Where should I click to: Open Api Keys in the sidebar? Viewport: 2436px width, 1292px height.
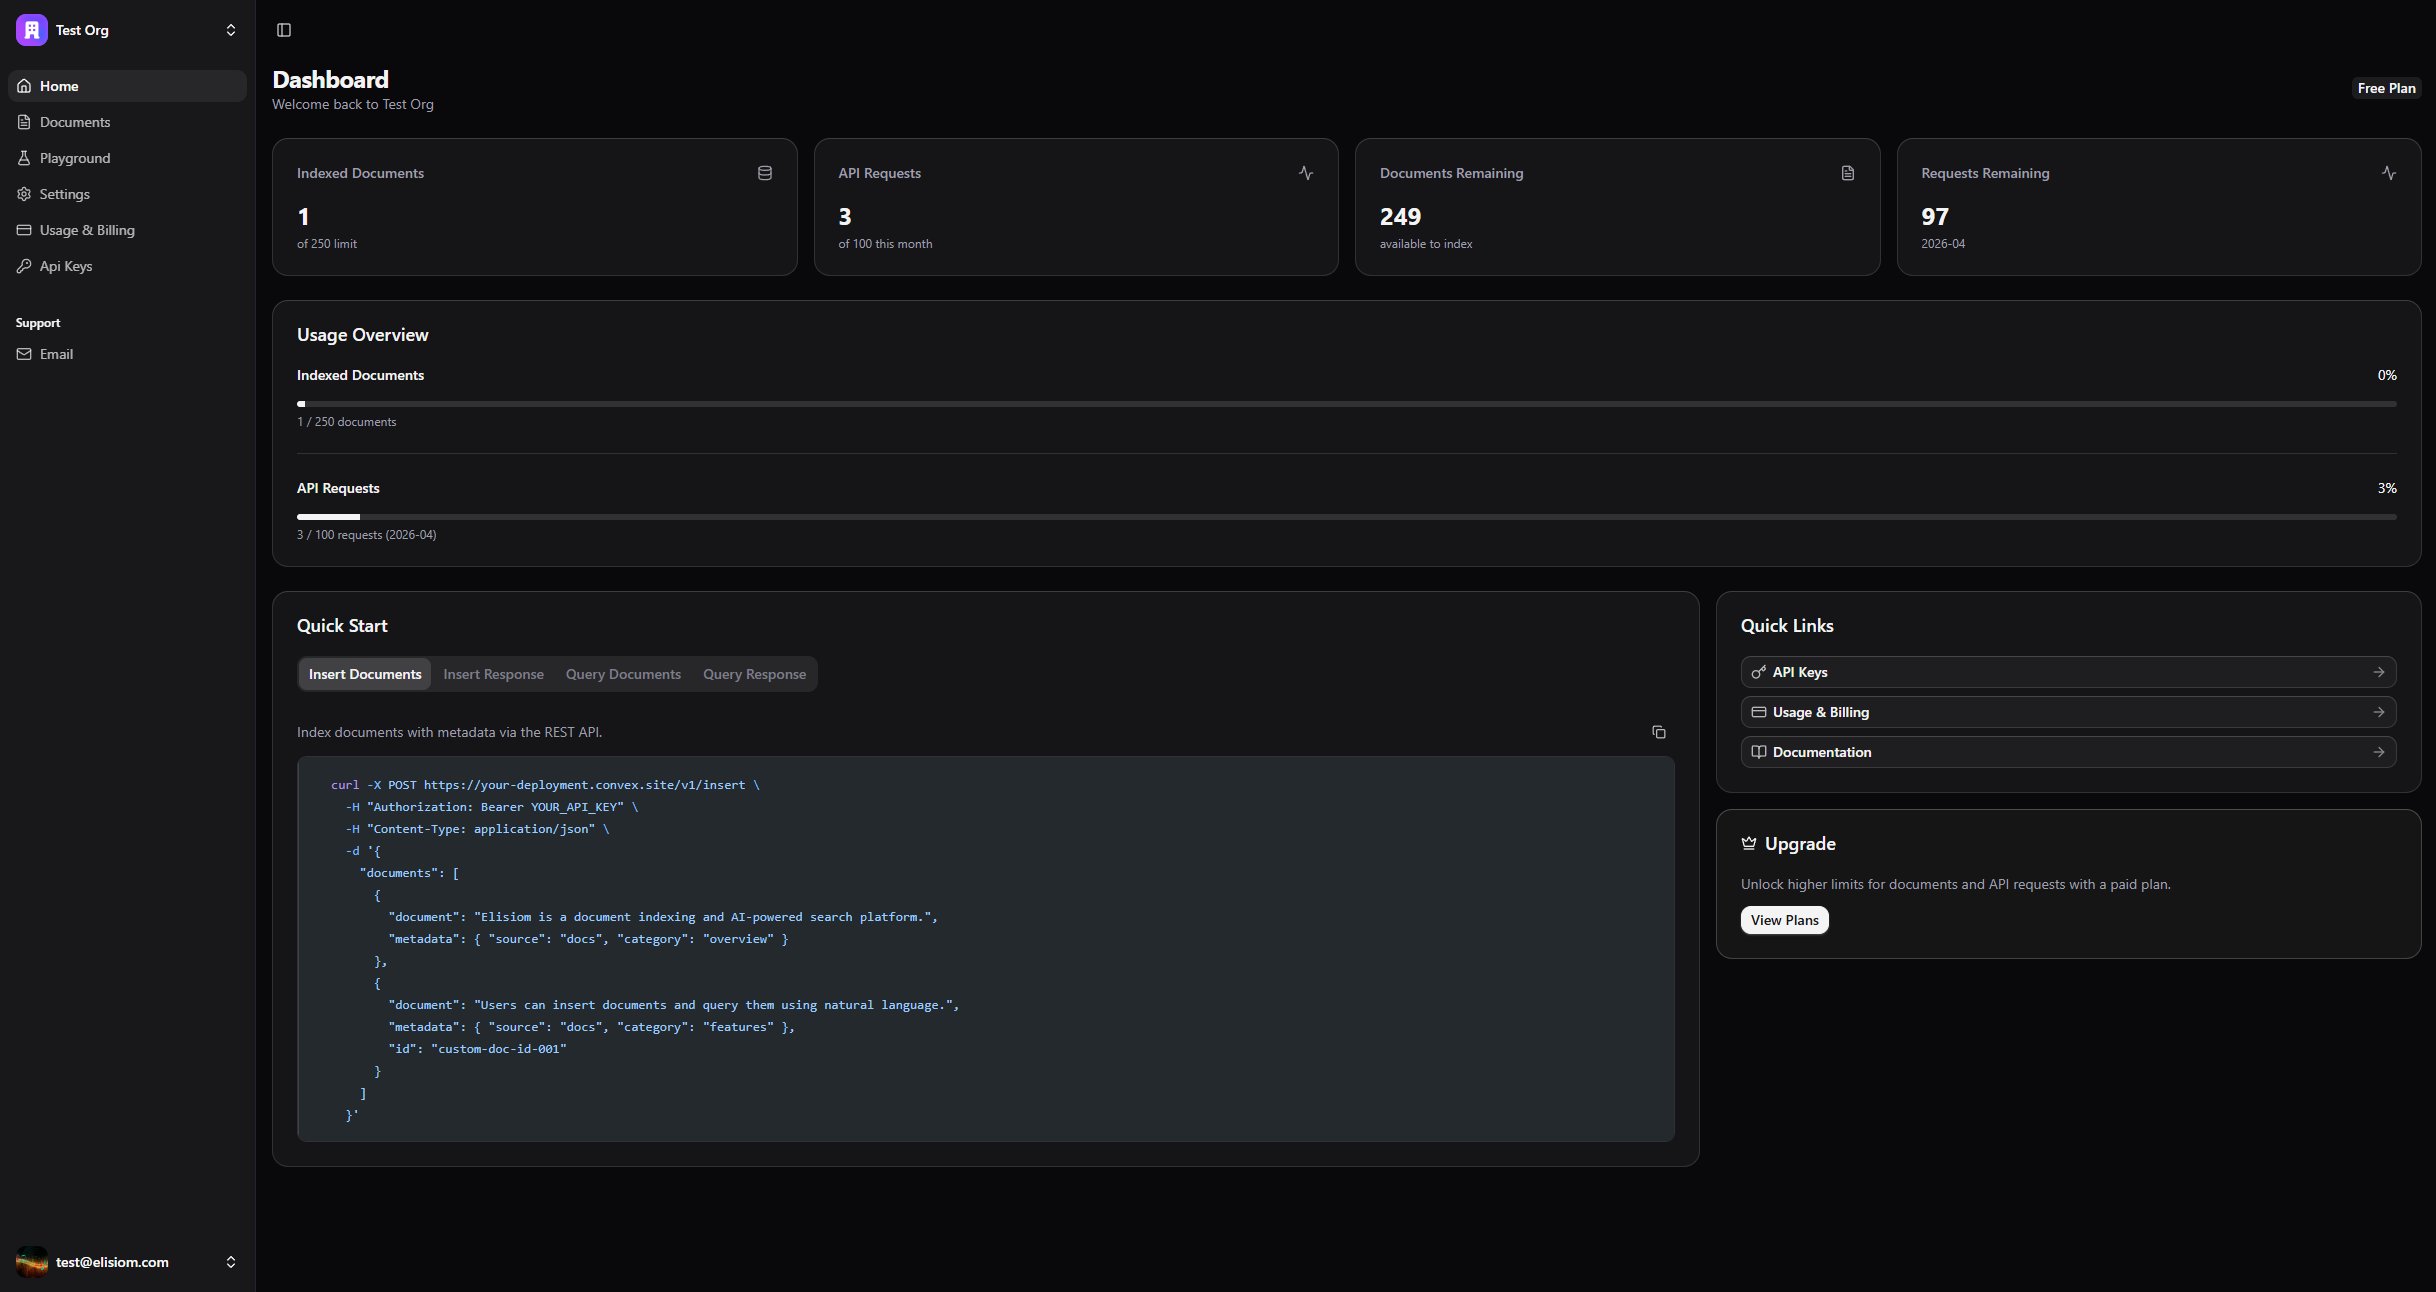66,266
